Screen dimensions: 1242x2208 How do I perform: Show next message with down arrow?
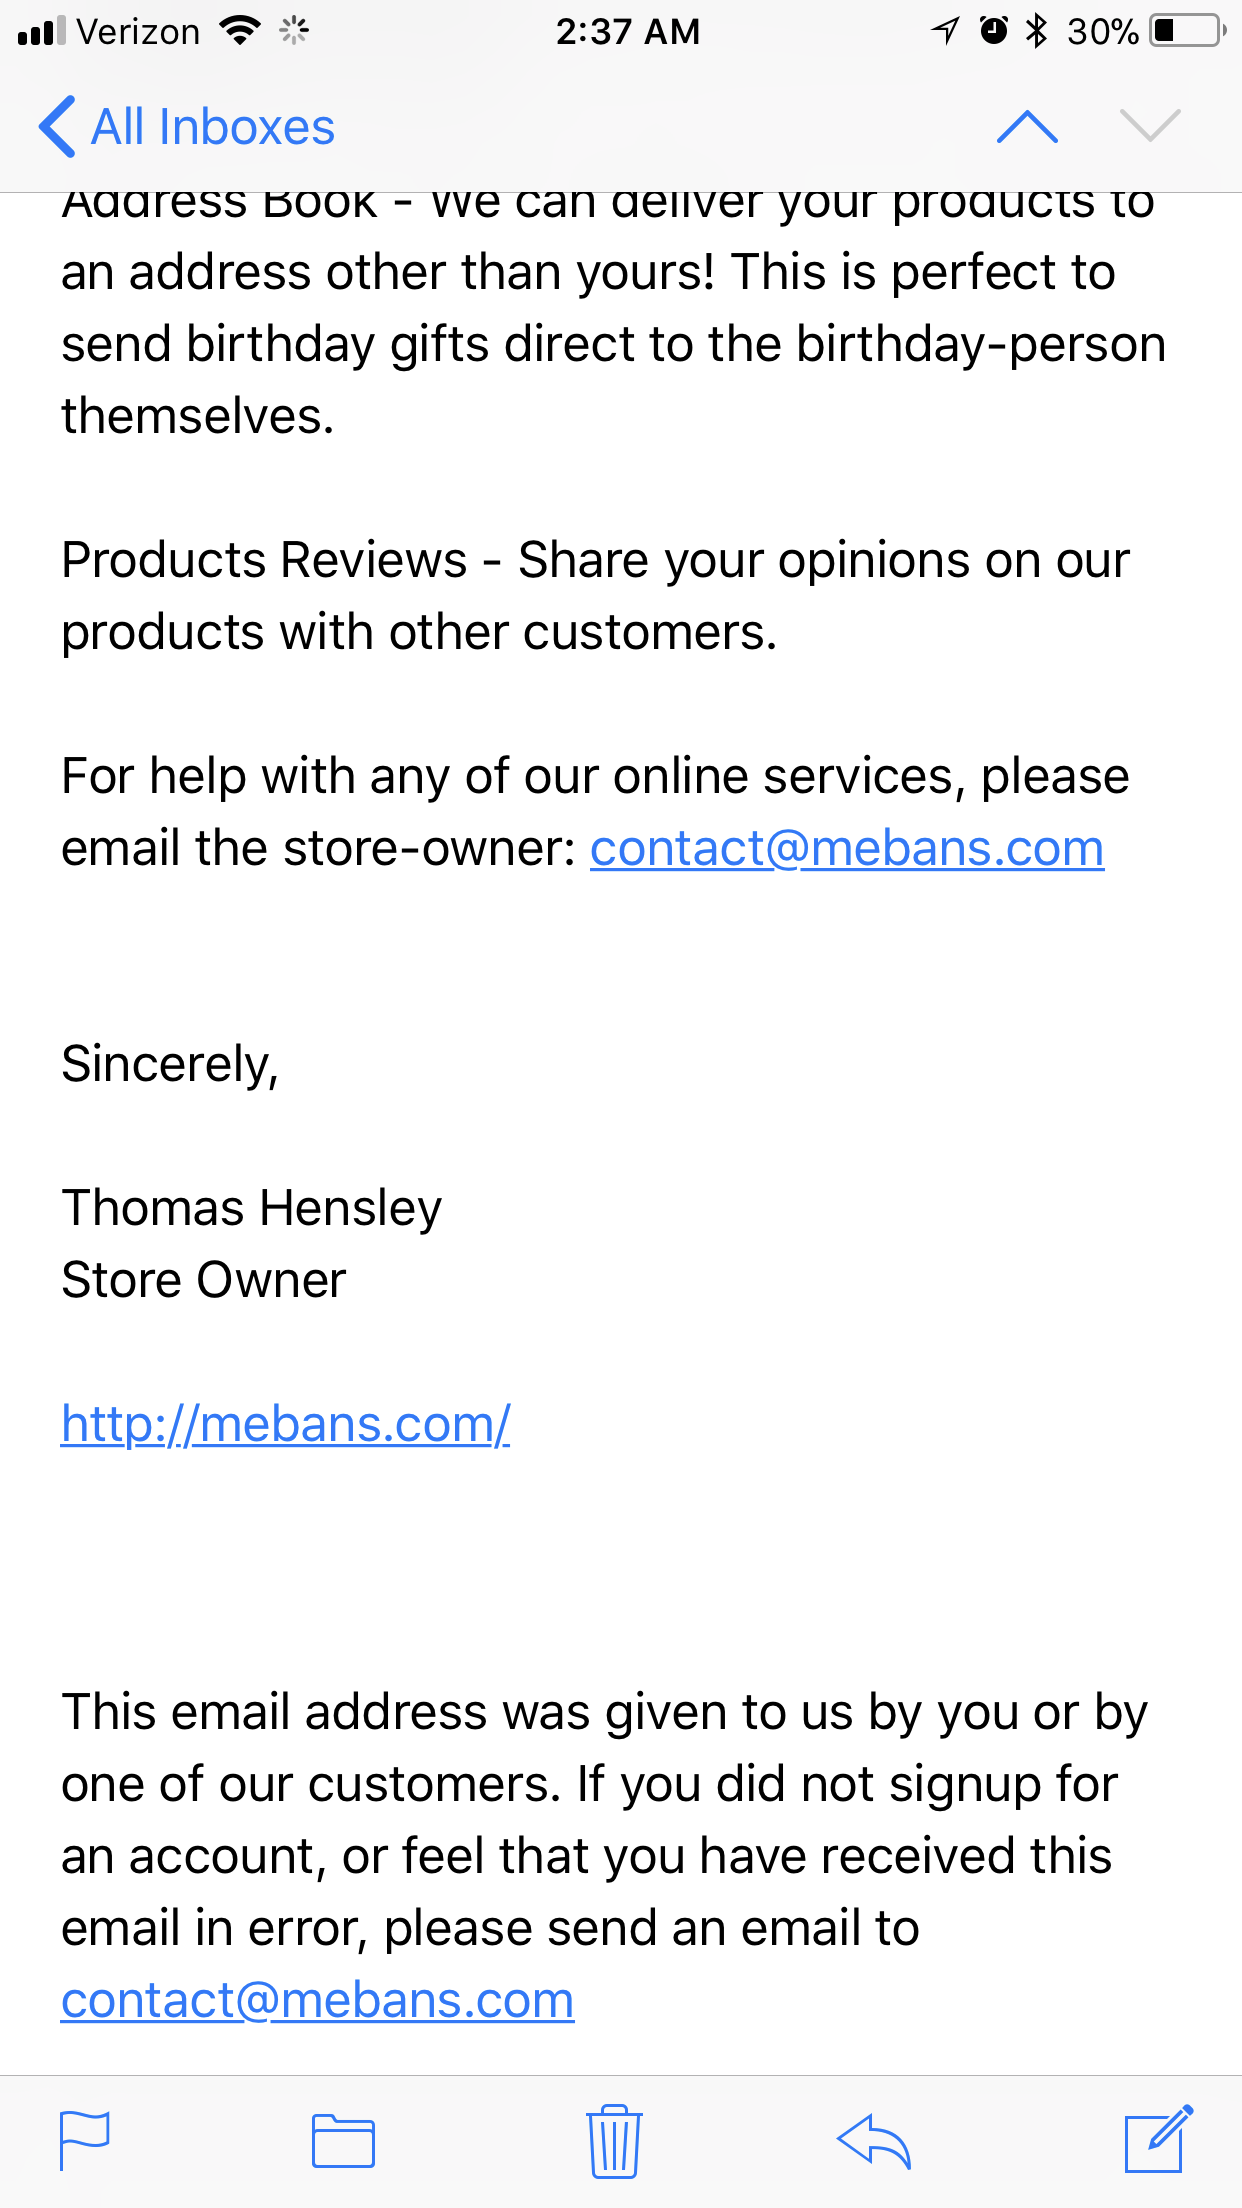[x=1150, y=127]
